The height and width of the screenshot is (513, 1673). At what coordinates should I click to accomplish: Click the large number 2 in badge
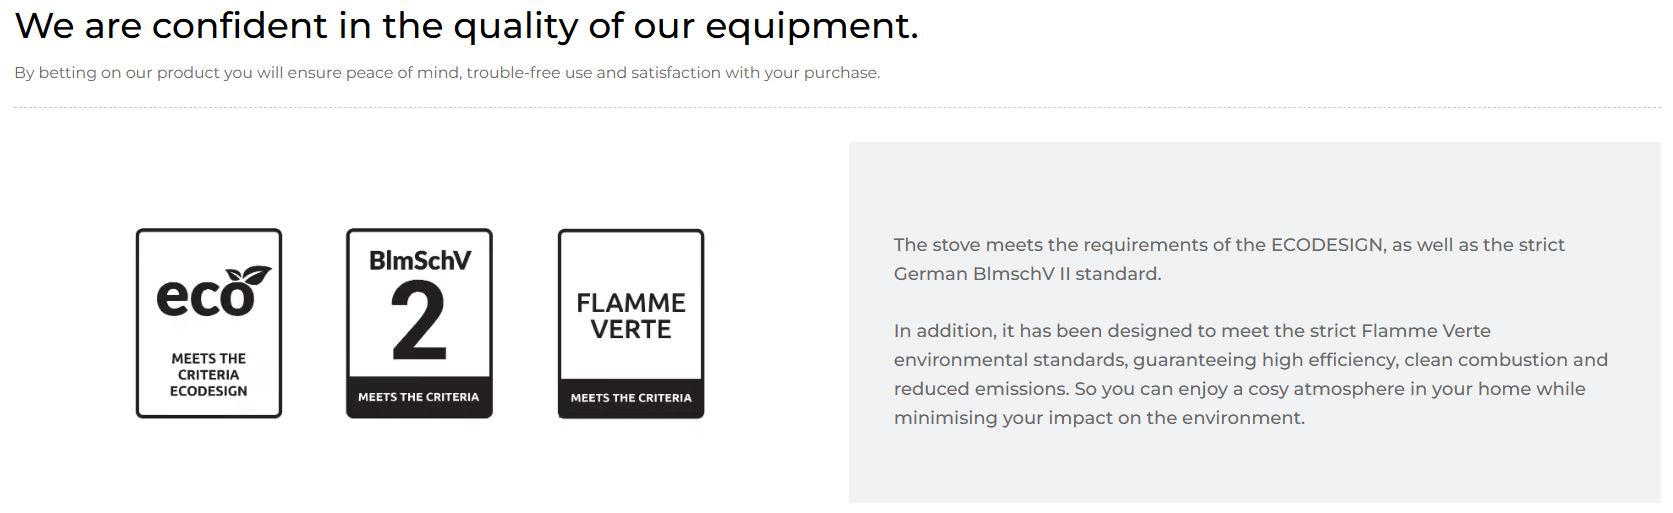(419, 321)
